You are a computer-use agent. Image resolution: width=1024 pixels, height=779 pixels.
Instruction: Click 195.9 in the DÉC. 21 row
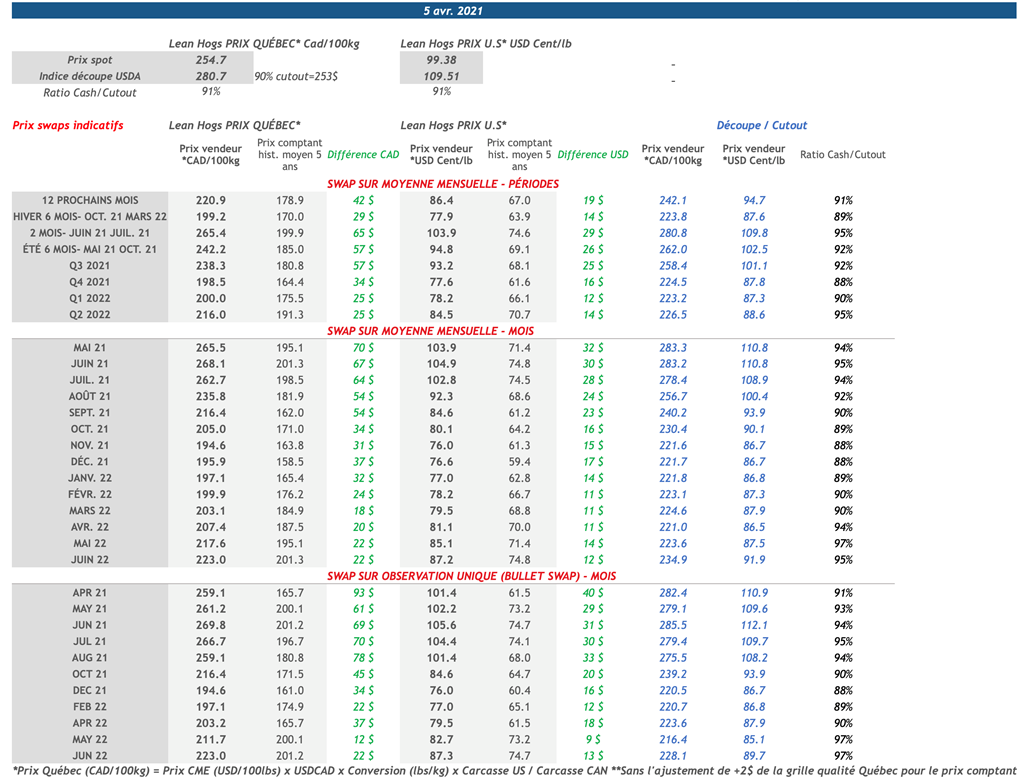click(x=210, y=462)
